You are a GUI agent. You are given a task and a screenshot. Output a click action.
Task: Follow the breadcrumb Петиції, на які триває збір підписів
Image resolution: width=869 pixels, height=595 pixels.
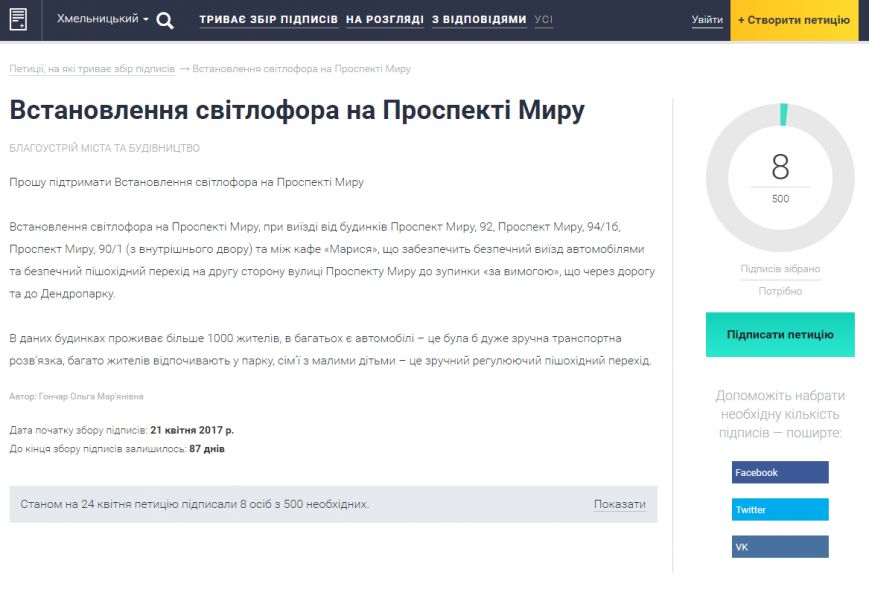coord(92,69)
